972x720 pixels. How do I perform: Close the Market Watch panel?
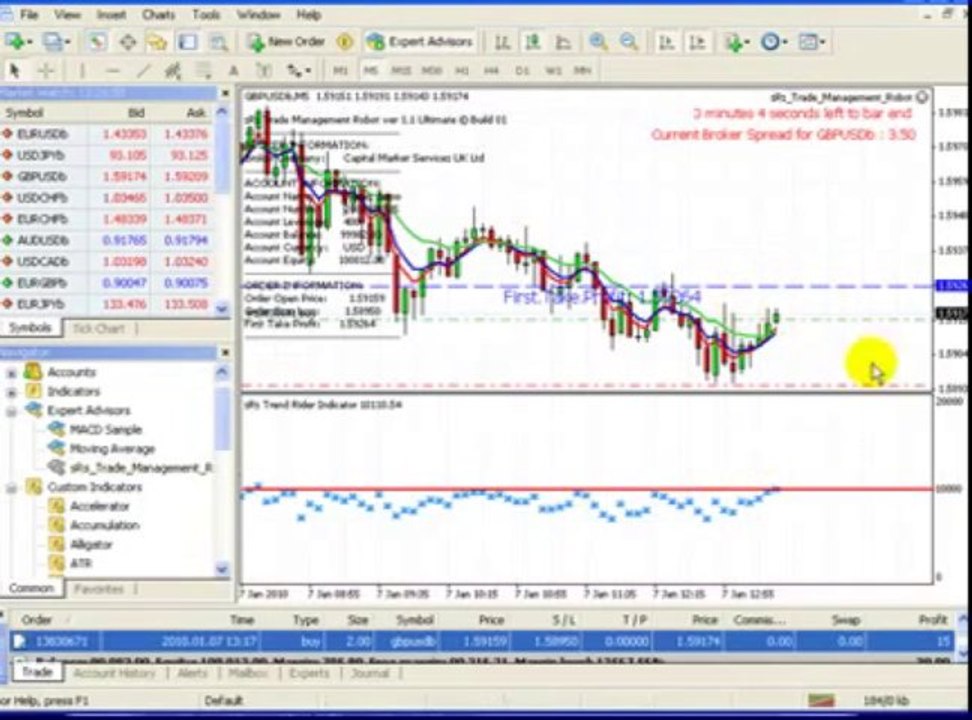tap(226, 94)
